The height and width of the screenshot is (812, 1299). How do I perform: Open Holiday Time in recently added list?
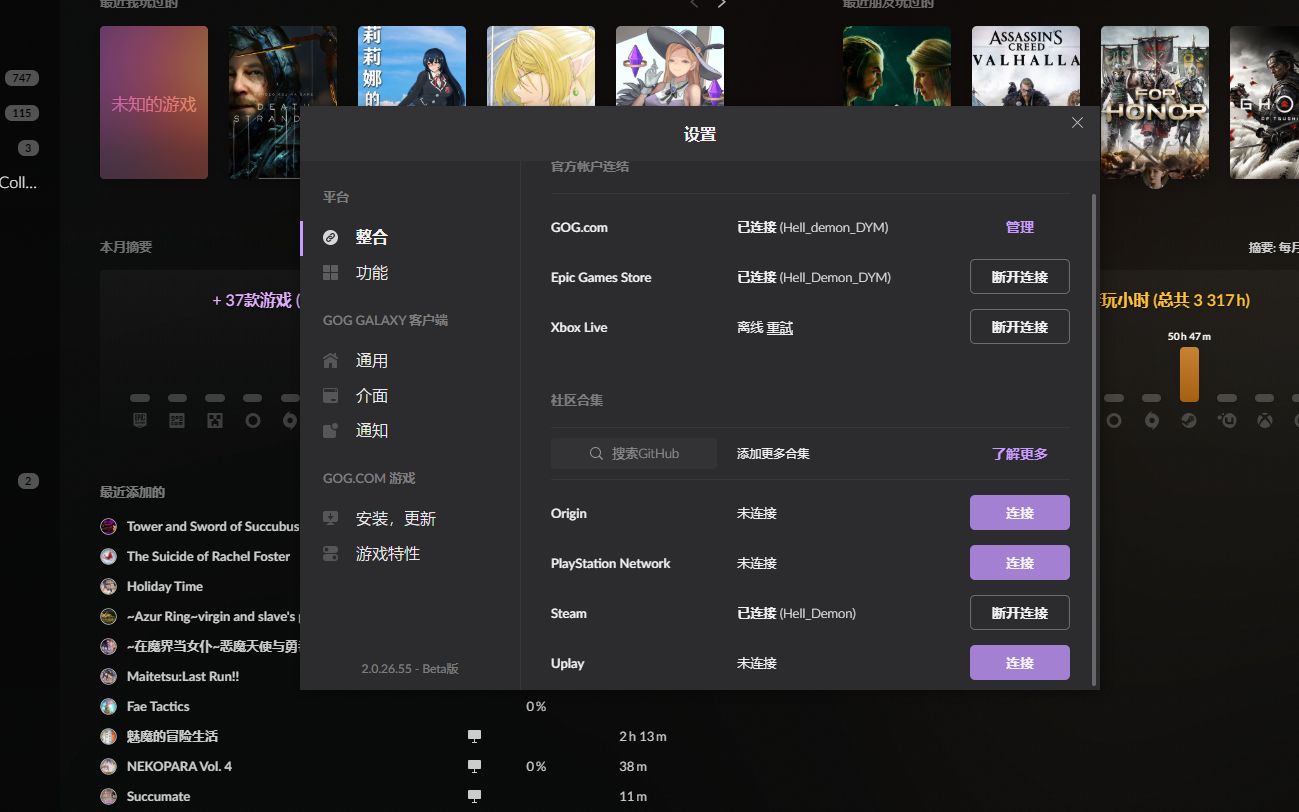click(165, 586)
